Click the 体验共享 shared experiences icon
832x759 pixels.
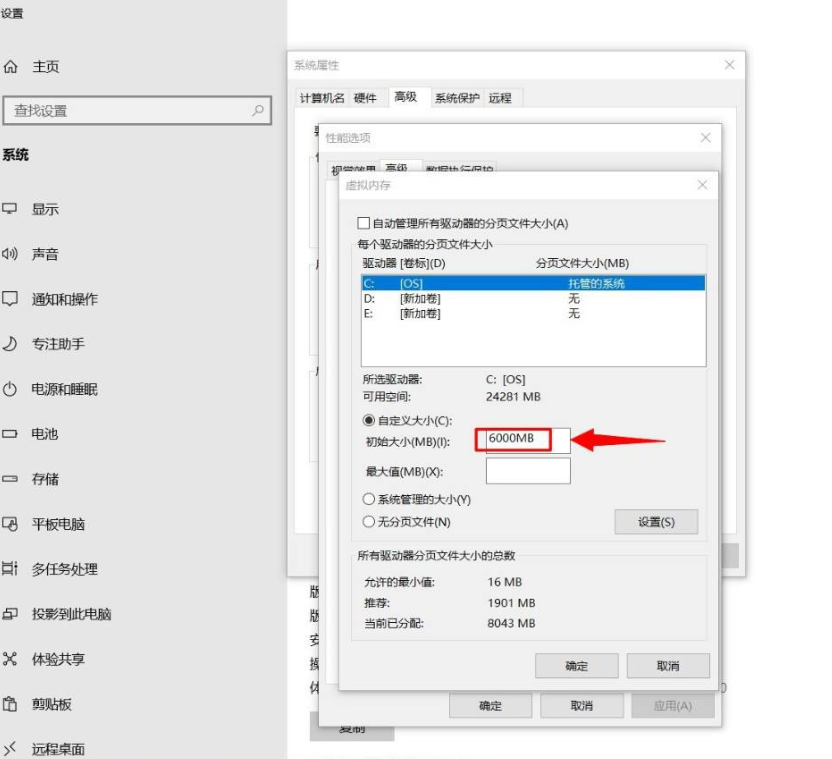click(10, 659)
